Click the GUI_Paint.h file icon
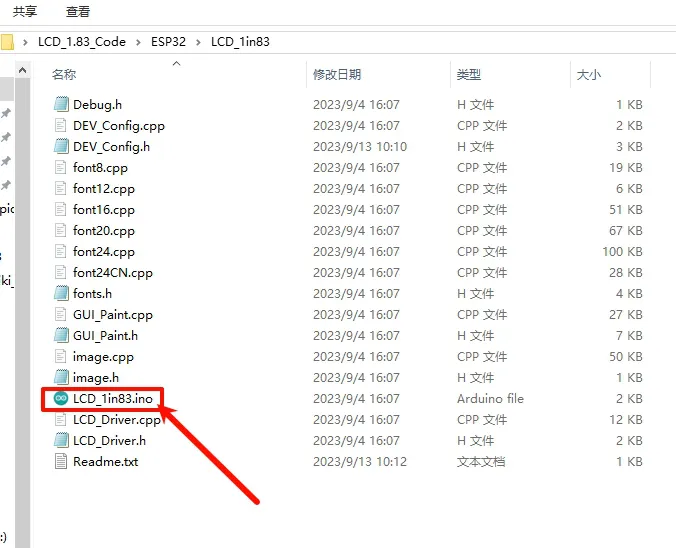Screen dimensions: 676x548 point(61,335)
